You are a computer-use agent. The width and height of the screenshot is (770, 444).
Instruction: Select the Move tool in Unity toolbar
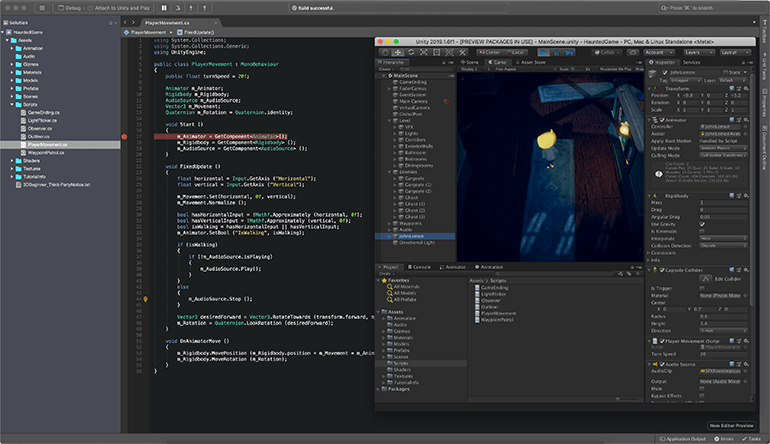[x=399, y=51]
